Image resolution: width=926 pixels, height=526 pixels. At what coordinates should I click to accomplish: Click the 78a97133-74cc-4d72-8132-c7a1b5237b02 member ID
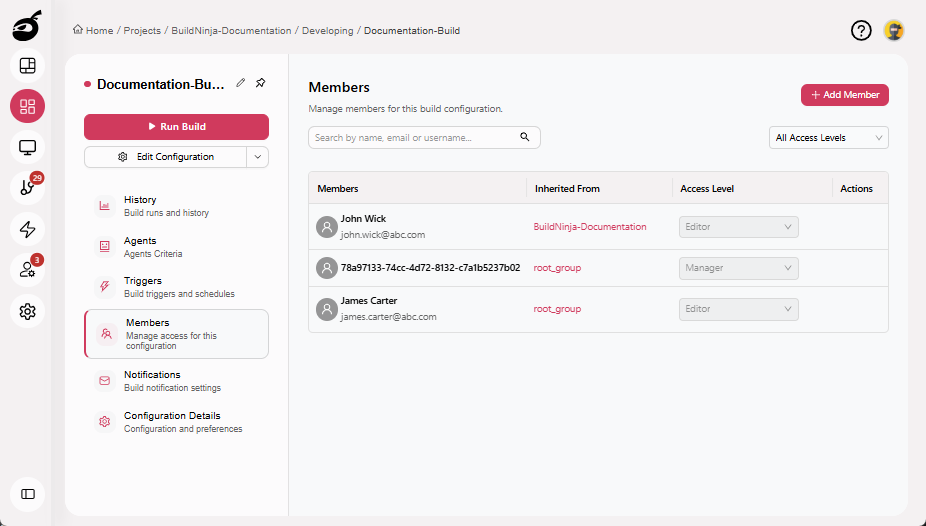coord(431,268)
